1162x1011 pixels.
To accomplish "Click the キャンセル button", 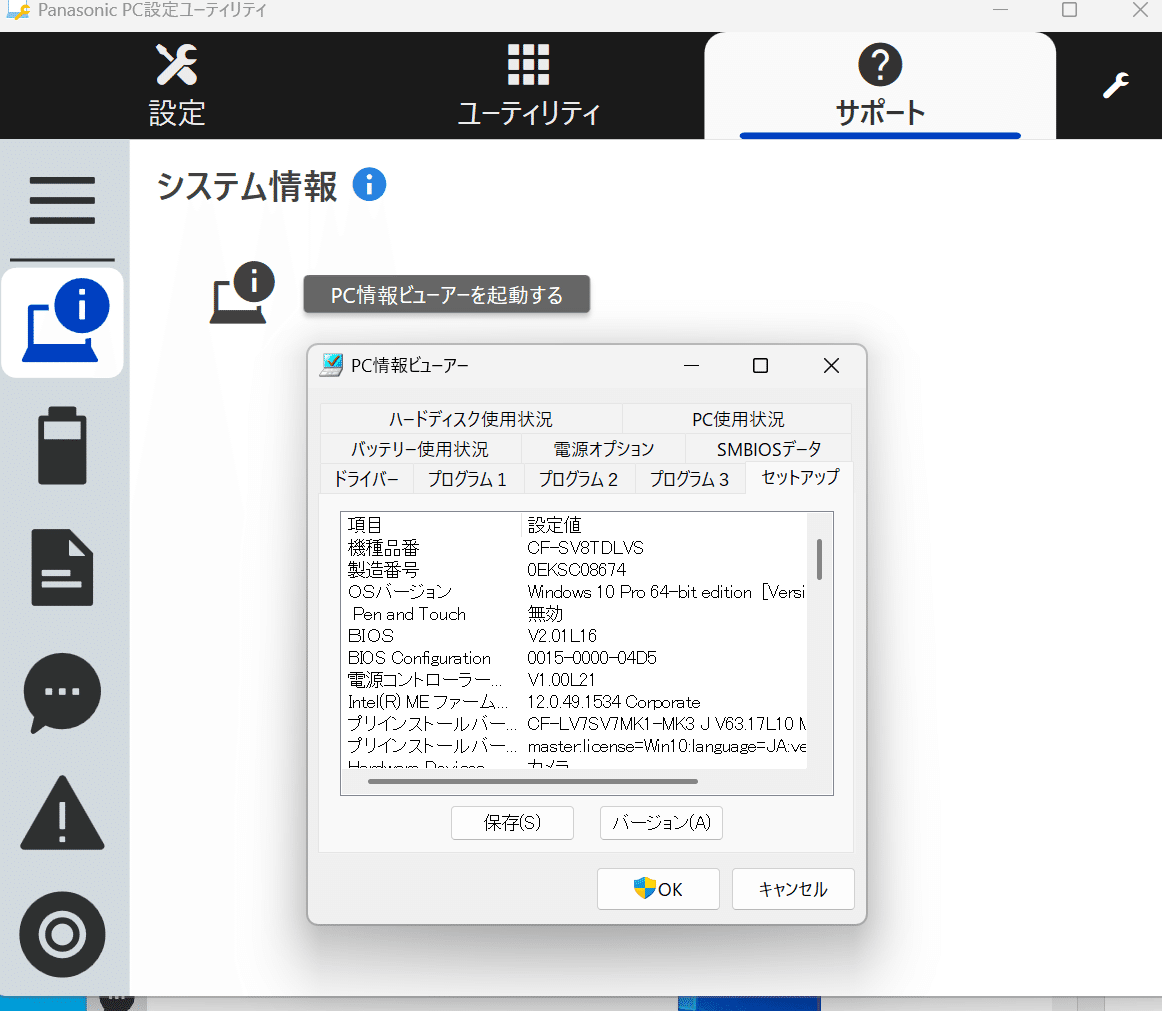I will point(793,889).
